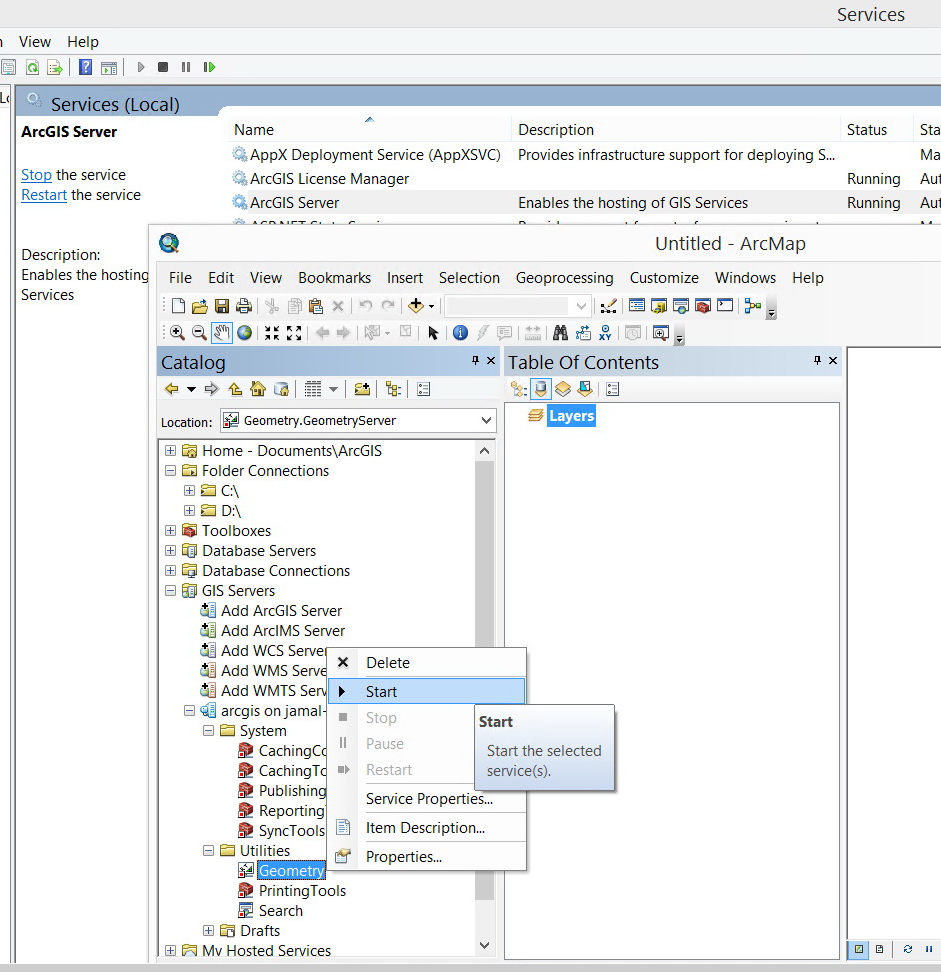Open the Geoprocessing menu in ArcMap

click(565, 278)
